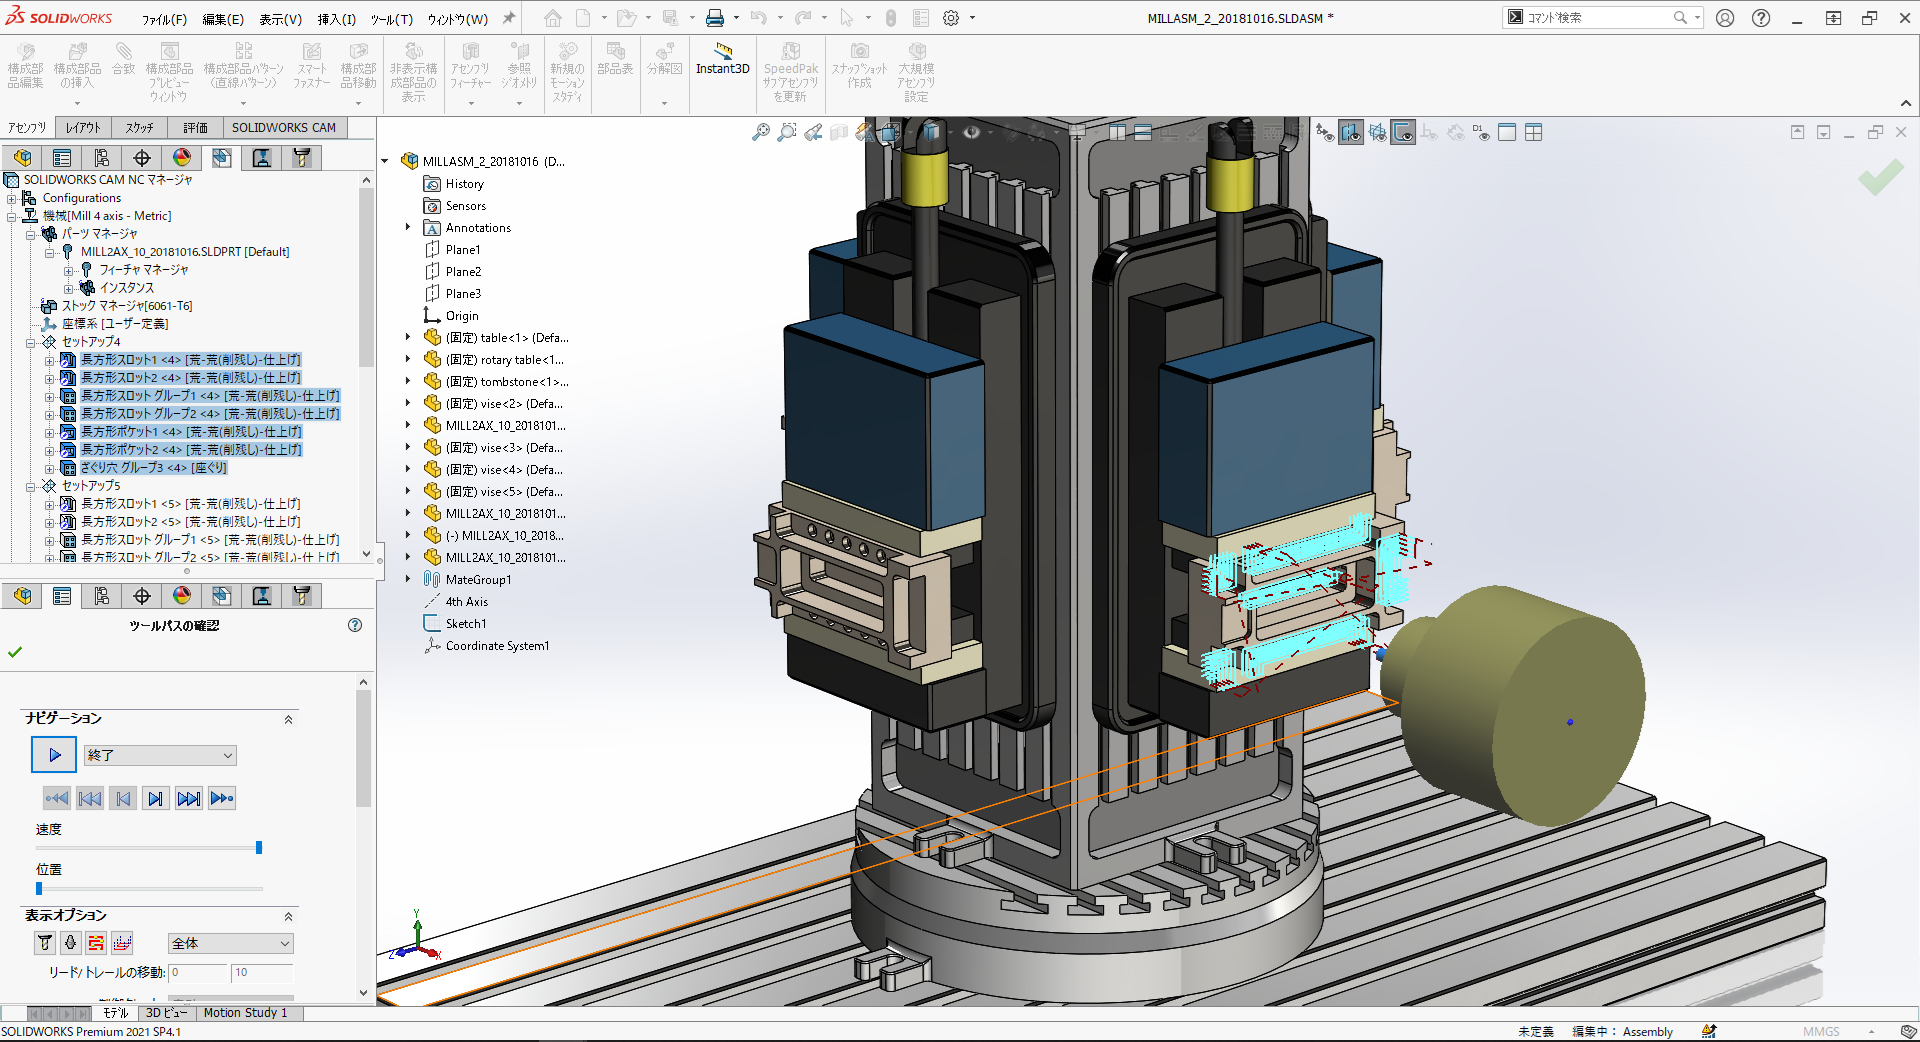Collapse the MILLASM_2_20181016 root node

tap(385, 161)
